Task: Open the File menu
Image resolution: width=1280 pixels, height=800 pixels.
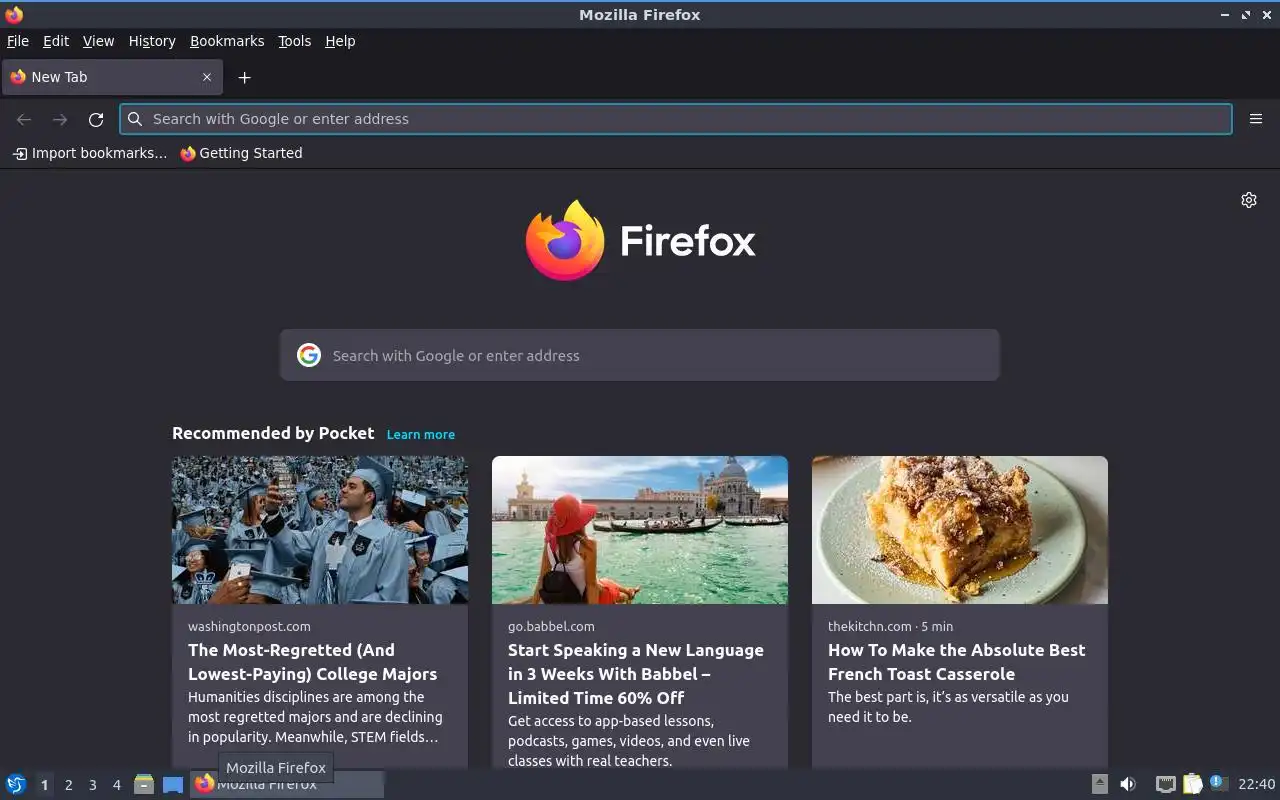Action: (18, 41)
